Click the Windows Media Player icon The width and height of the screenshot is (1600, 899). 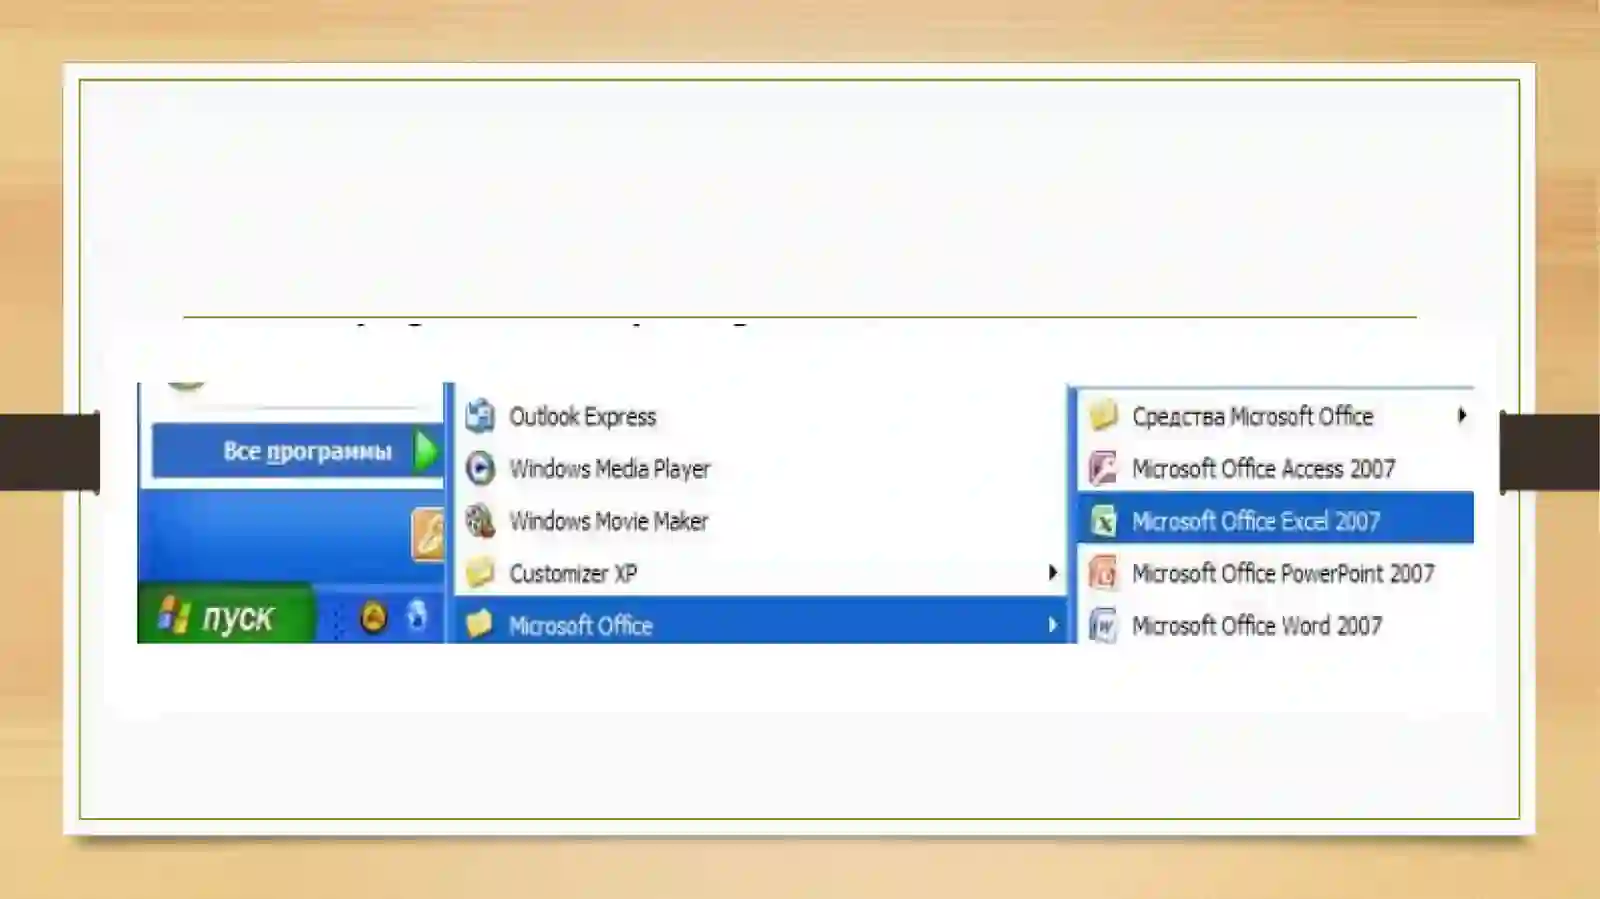480,468
